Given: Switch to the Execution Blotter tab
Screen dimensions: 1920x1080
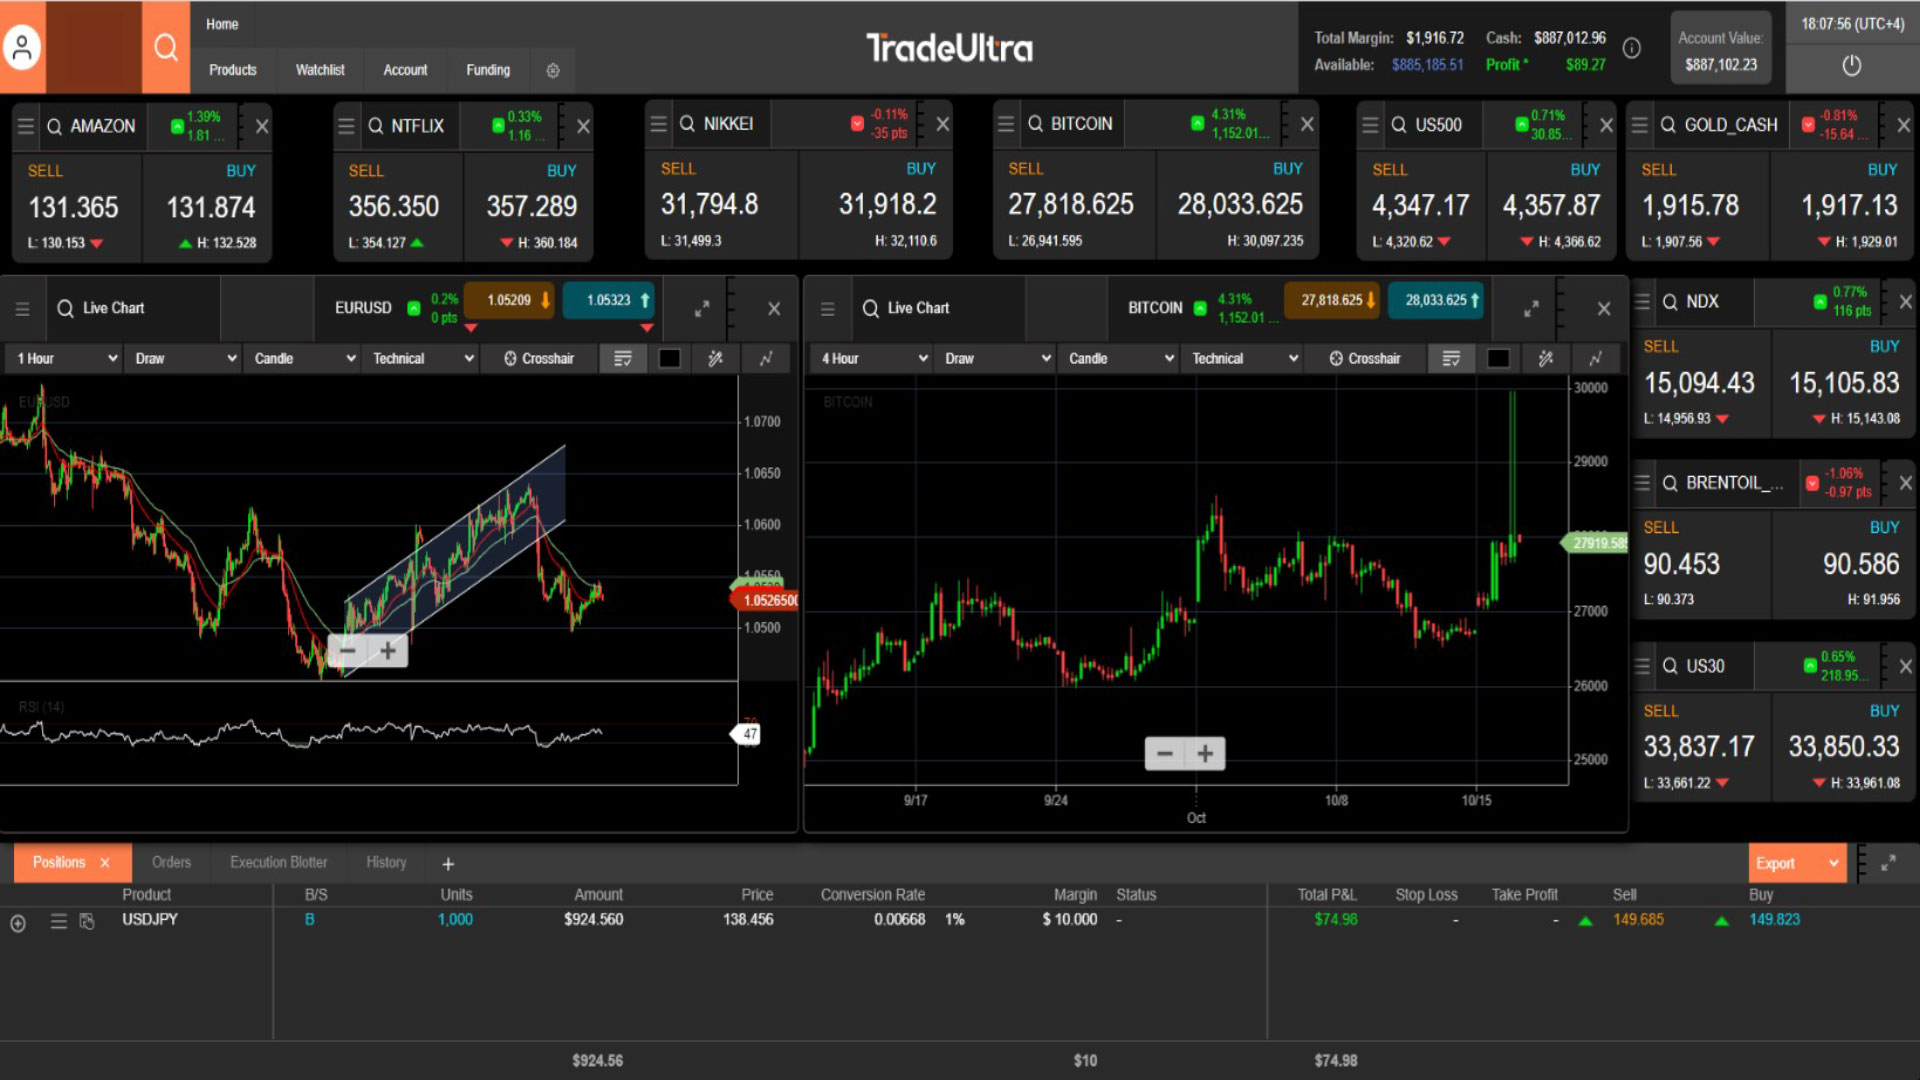Looking at the screenshot, I should pyautogui.click(x=278, y=862).
